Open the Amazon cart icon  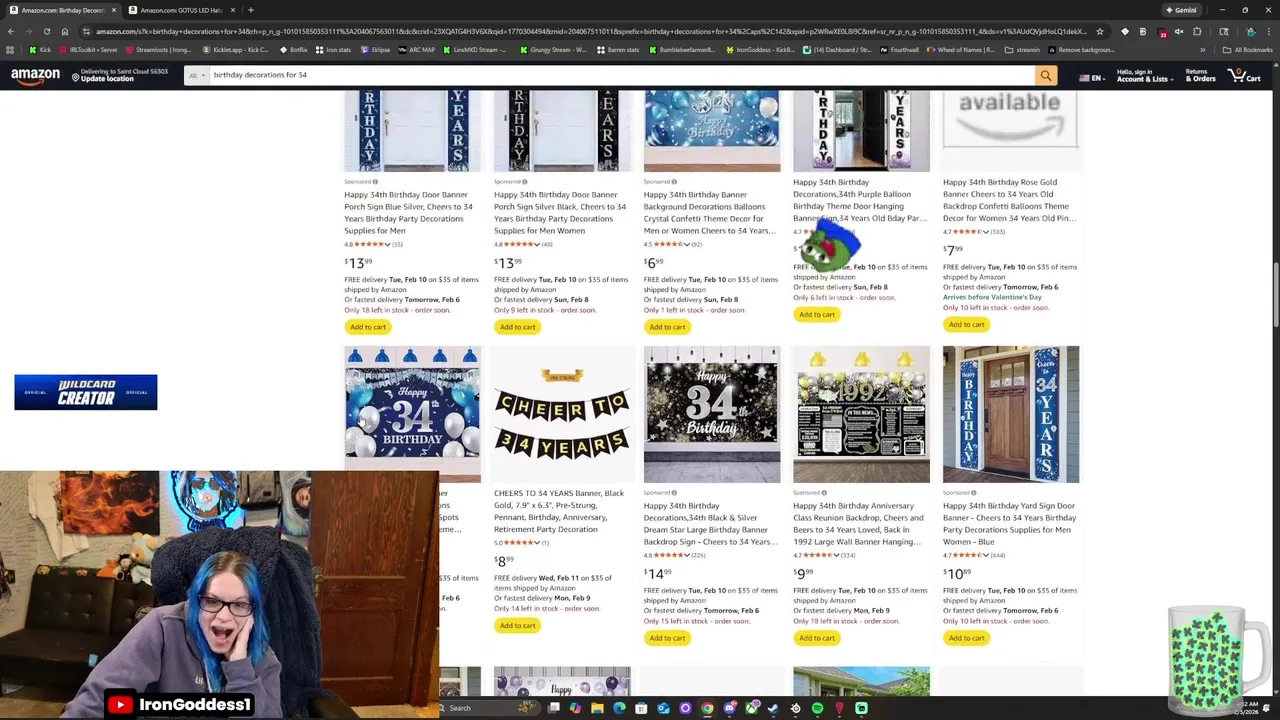[x=1245, y=75]
